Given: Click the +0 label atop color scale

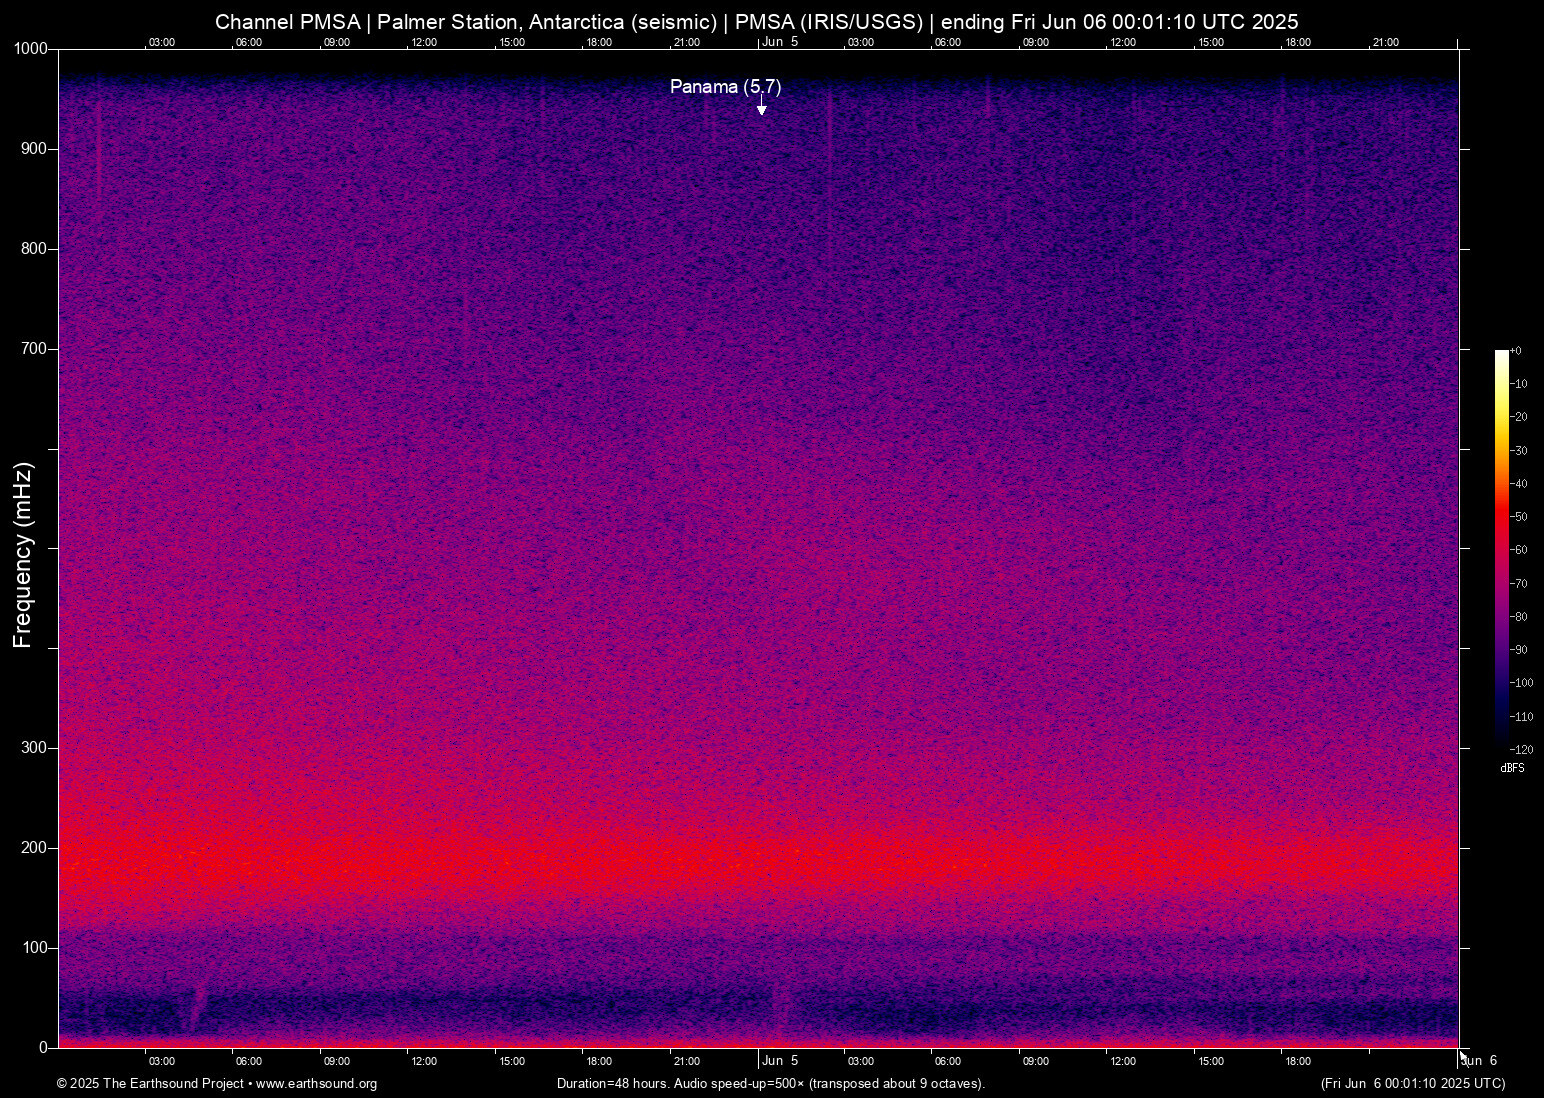Looking at the screenshot, I should point(1516,351).
